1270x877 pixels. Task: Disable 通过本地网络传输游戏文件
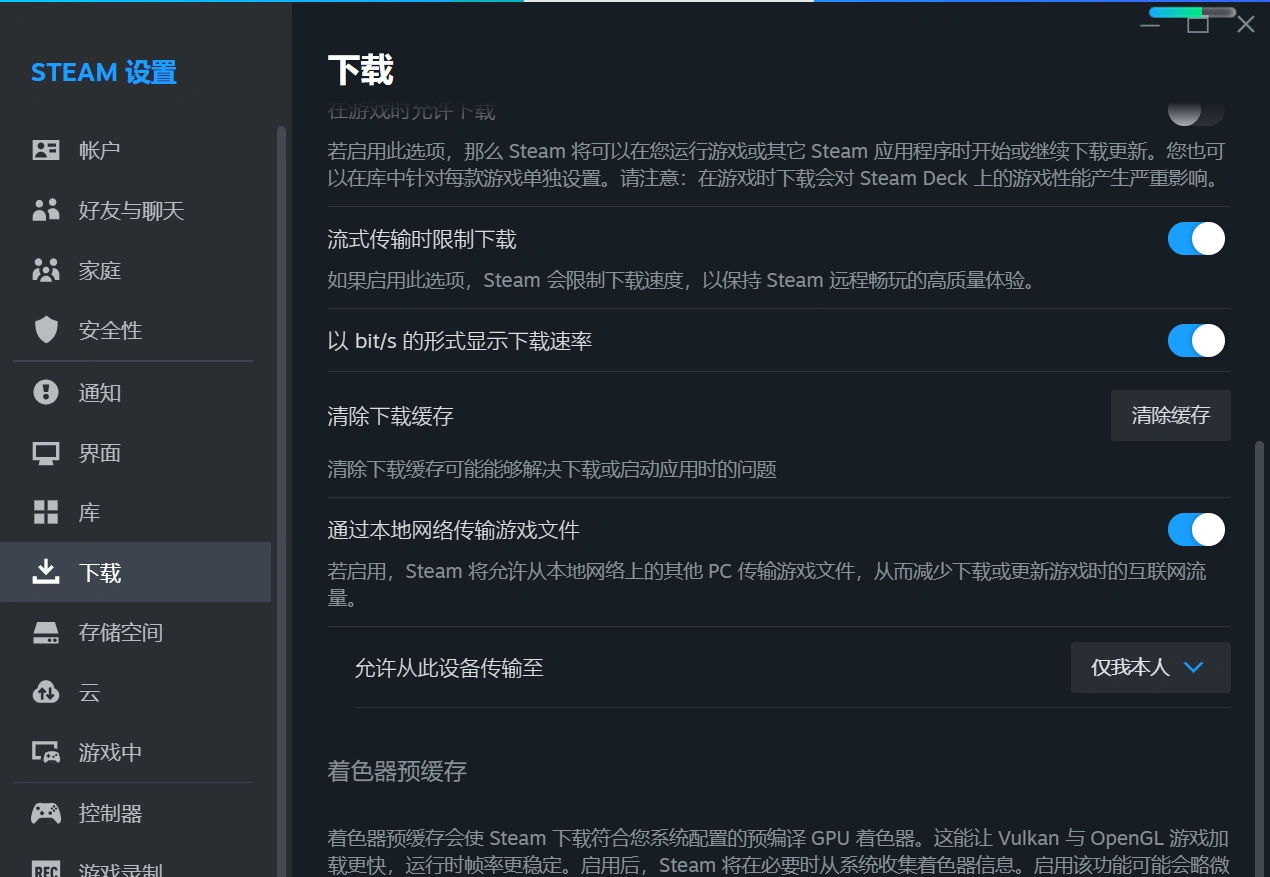click(x=1196, y=529)
